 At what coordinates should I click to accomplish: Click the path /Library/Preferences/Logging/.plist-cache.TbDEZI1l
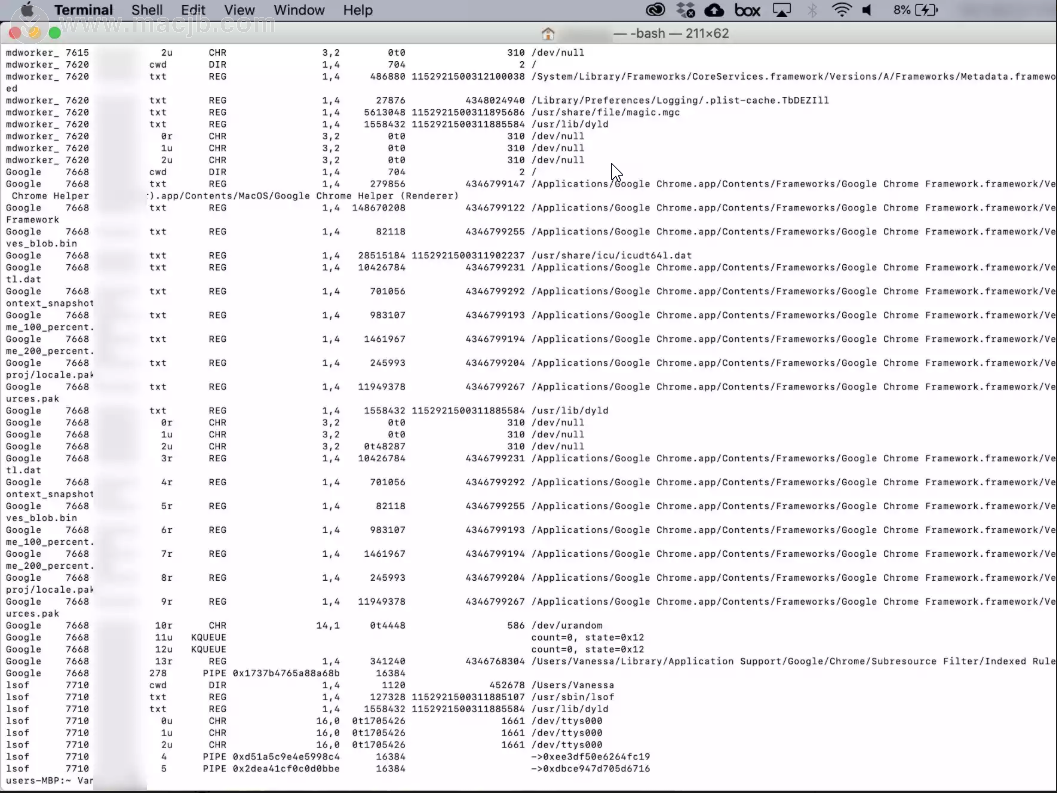click(x=680, y=100)
